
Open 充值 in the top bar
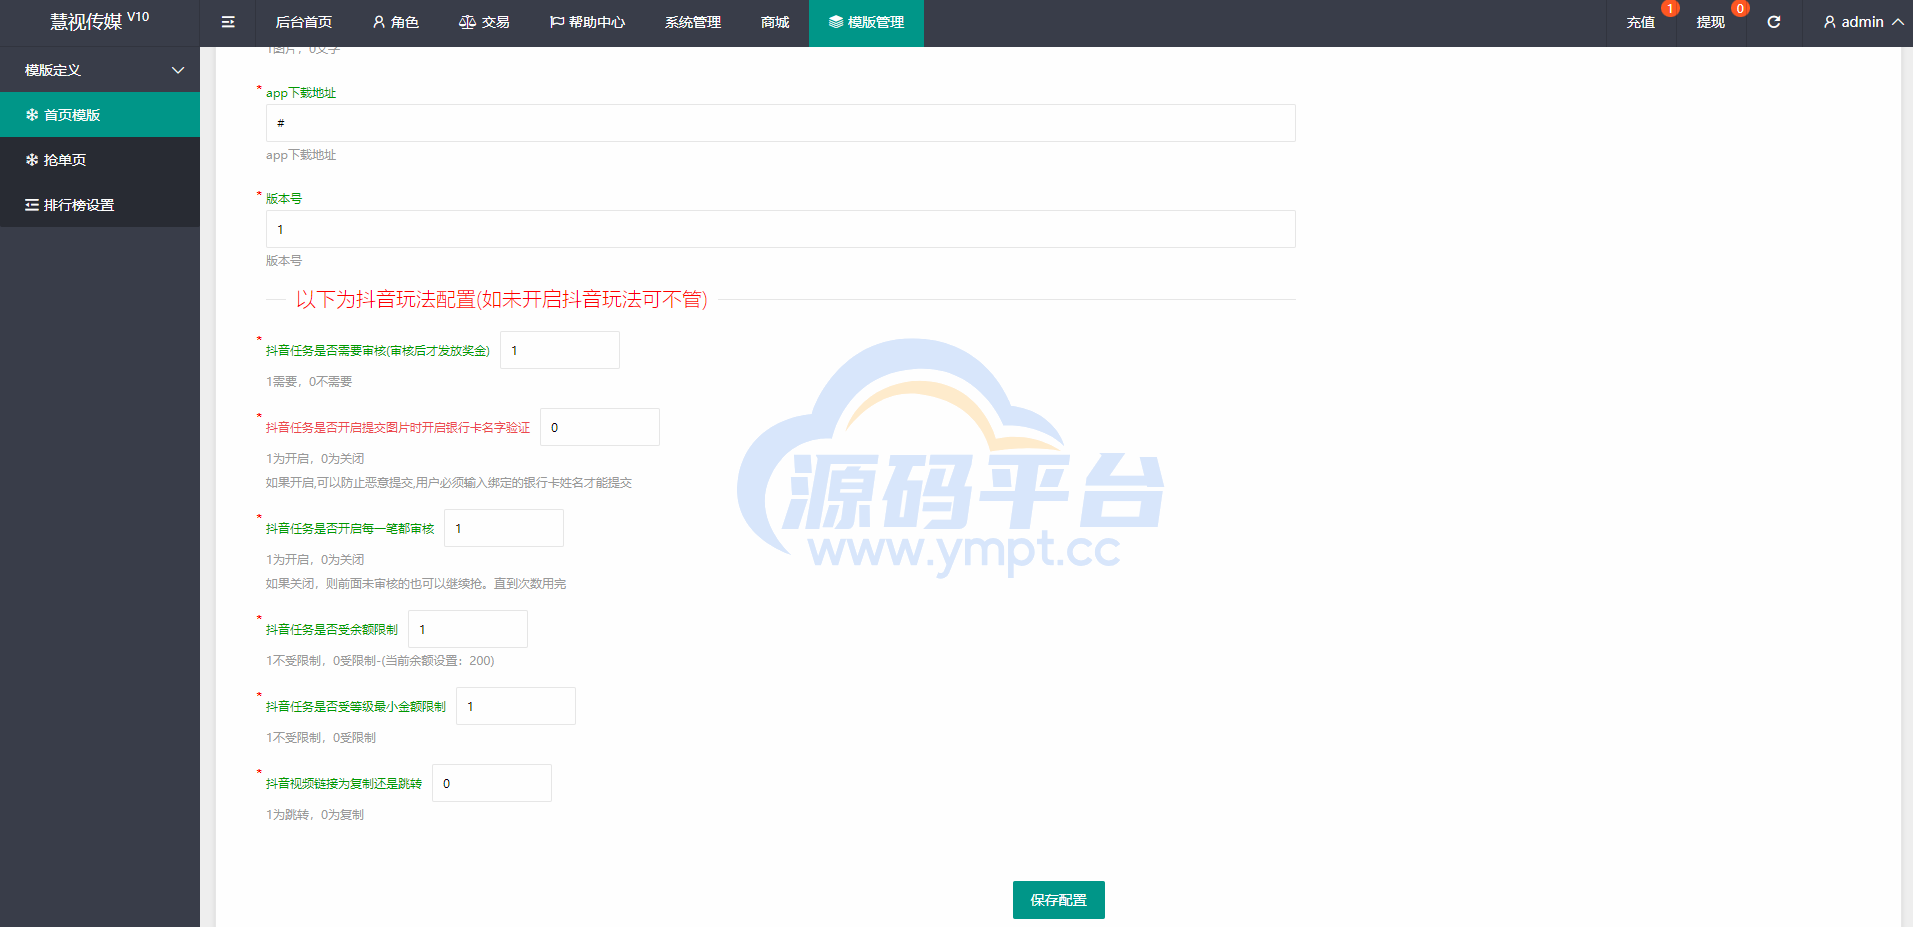(x=1641, y=22)
